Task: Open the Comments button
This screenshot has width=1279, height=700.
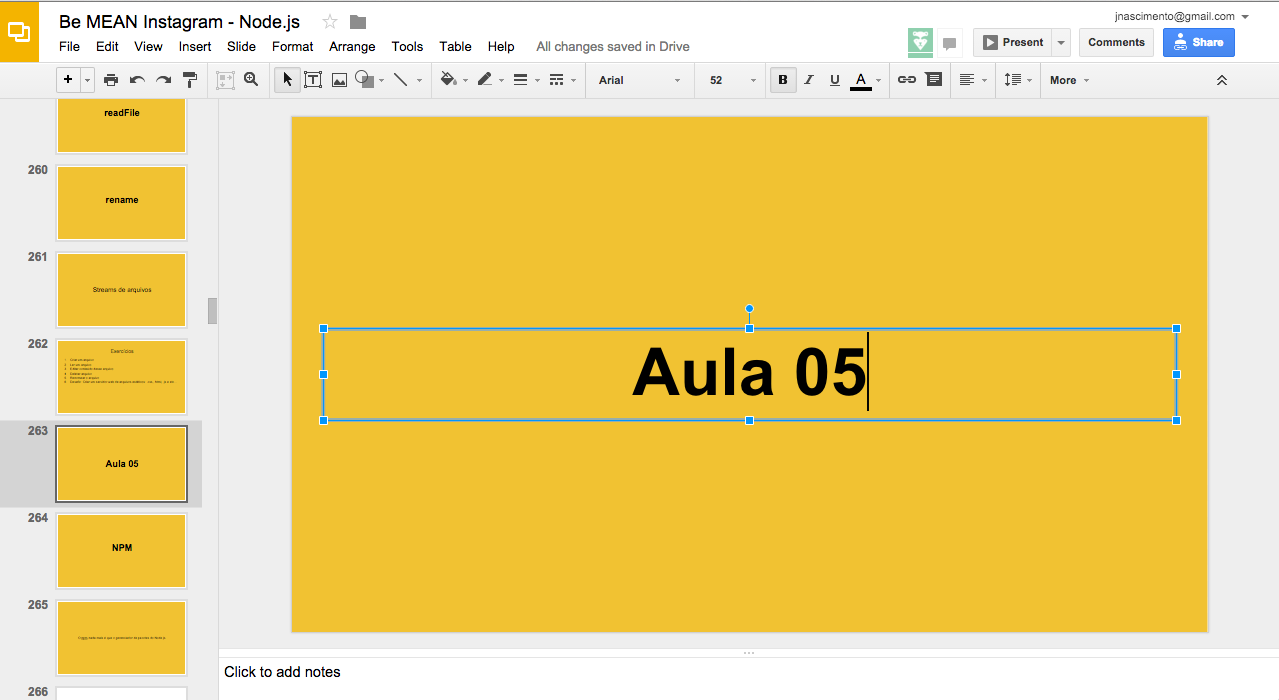Action: click(1116, 42)
